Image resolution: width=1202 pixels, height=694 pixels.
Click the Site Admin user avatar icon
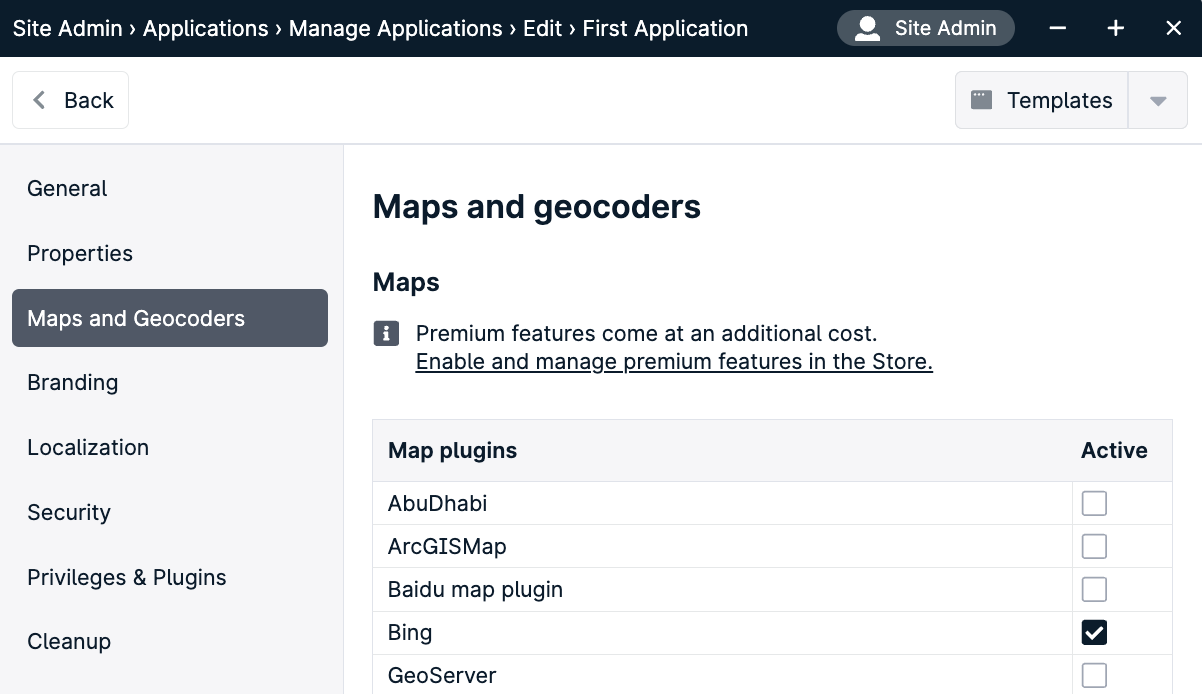[868, 28]
